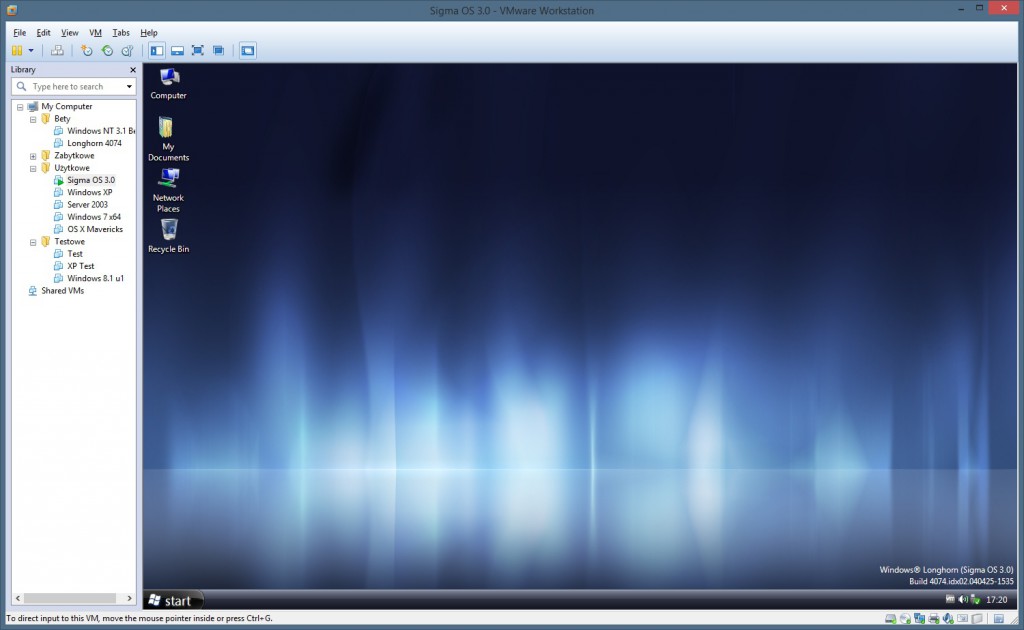Click the guest taskbar clock showing 17:20
Image resolution: width=1024 pixels, height=630 pixels.
[x=997, y=599]
